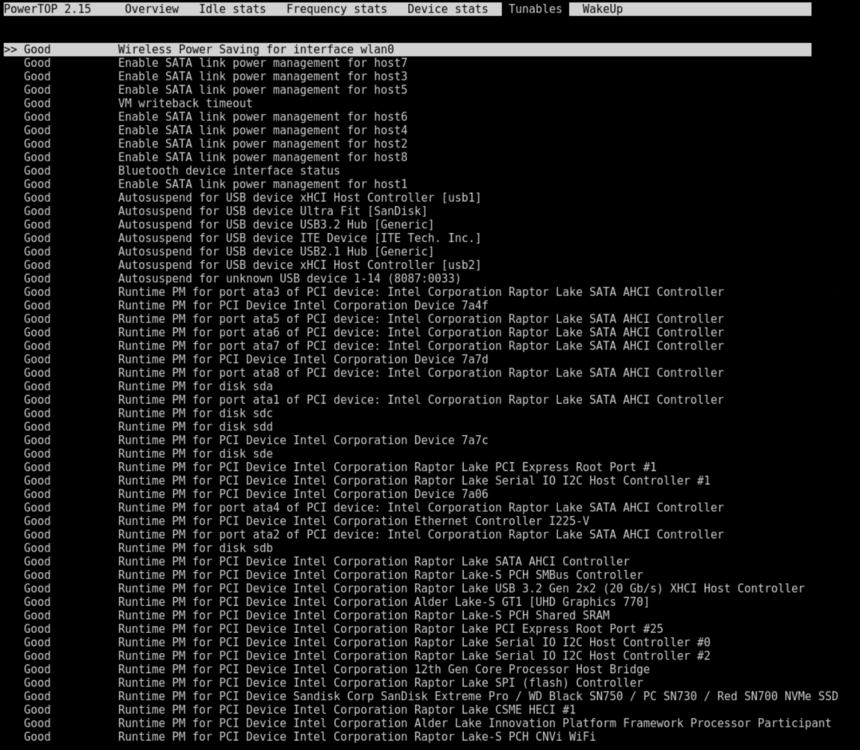
Task: Click the PowerTOP 2.15 title text
Action: [47, 9]
